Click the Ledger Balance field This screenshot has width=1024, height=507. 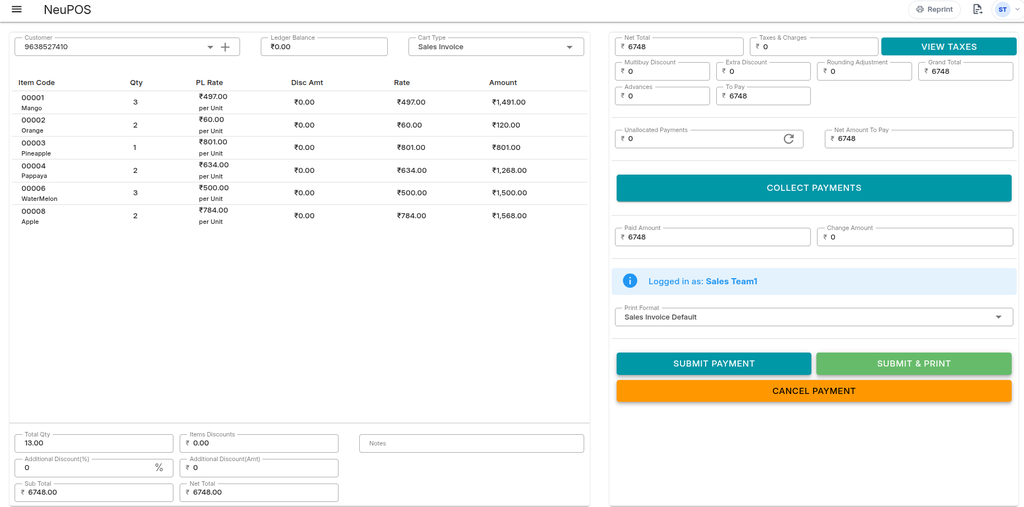[324, 47]
